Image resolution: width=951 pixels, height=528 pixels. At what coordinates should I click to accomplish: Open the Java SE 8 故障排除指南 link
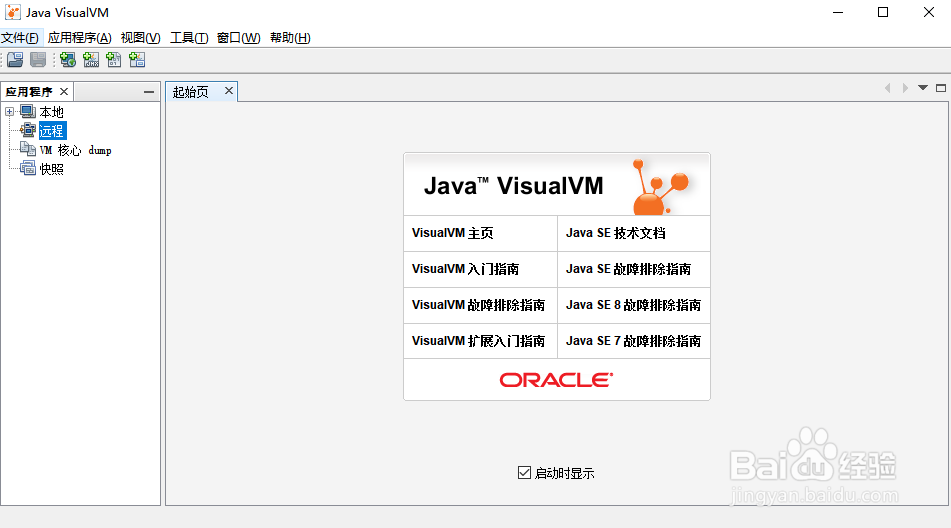pos(634,305)
